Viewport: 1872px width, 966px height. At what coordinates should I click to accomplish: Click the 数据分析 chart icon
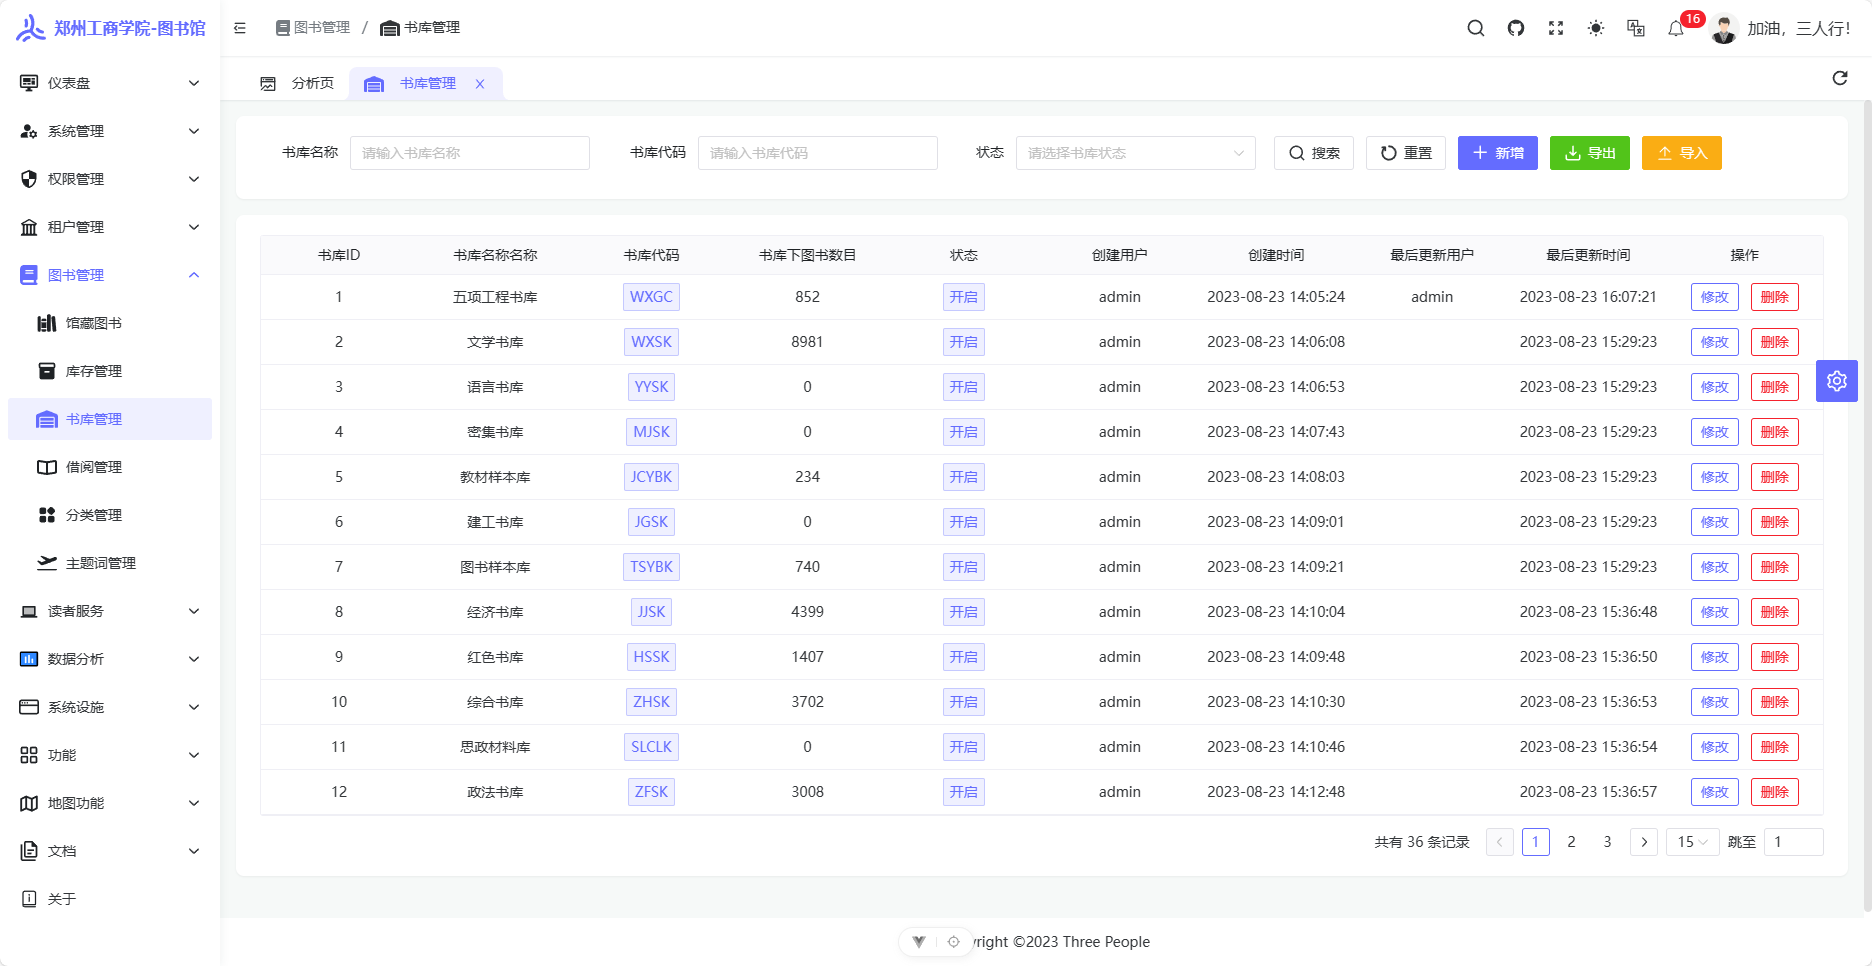[x=29, y=659]
